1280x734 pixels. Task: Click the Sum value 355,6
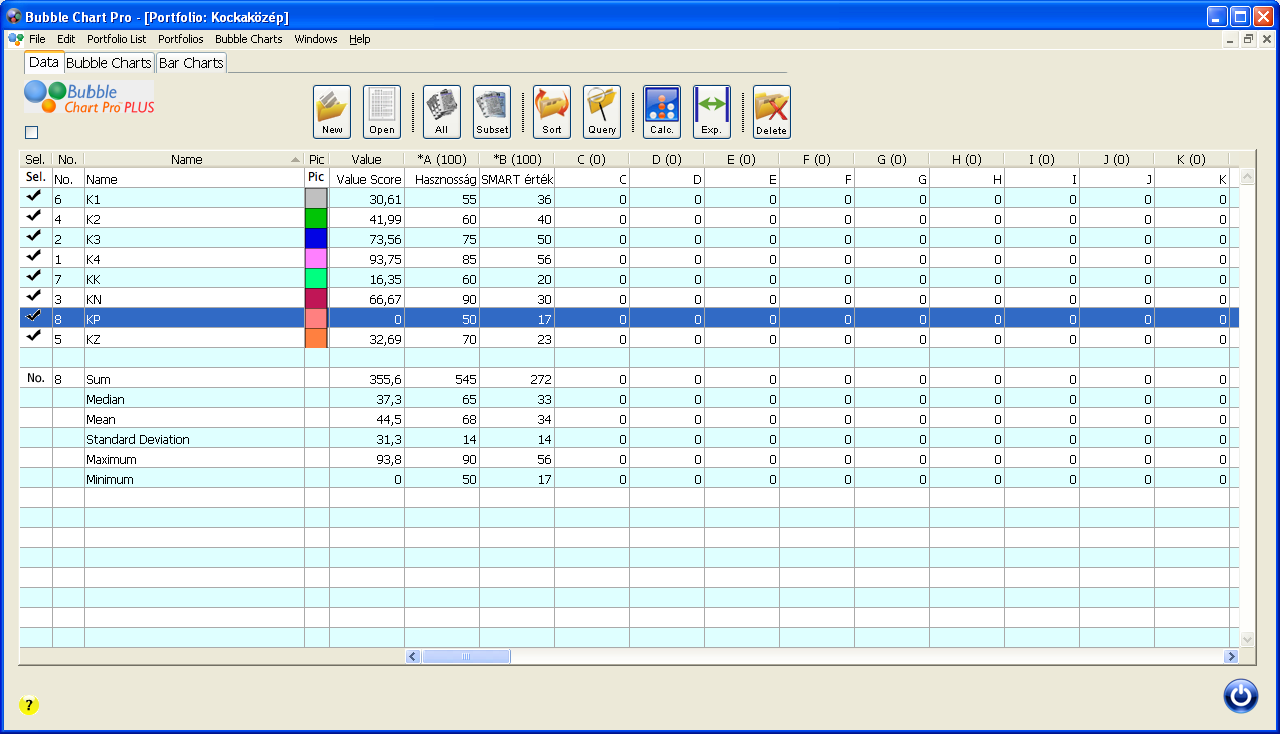tap(367, 379)
